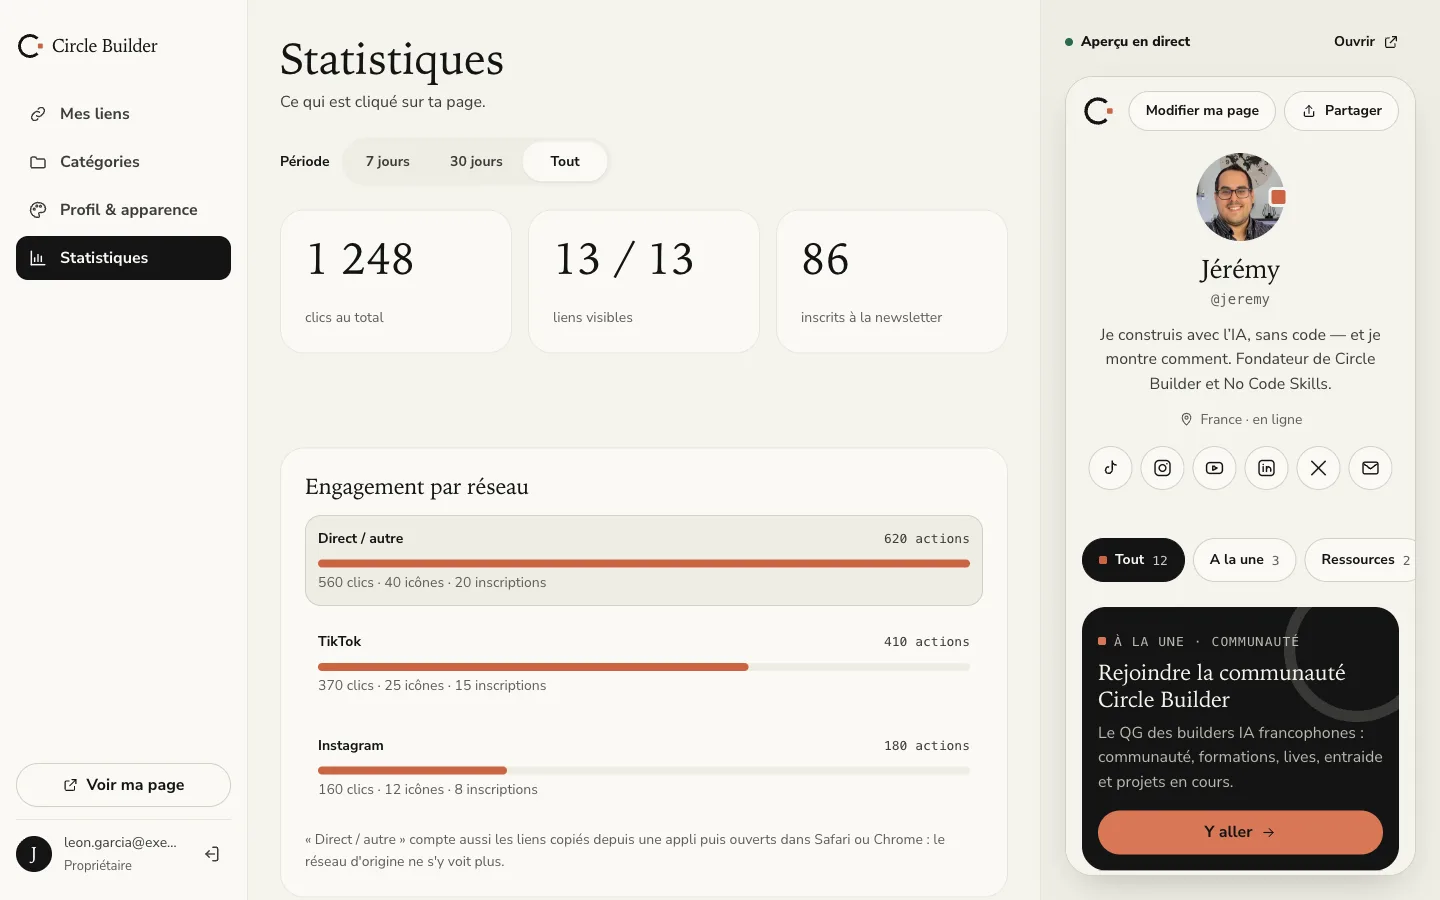Click the Instagram engagement progress bar
This screenshot has width=1440, height=900.
tap(644, 771)
